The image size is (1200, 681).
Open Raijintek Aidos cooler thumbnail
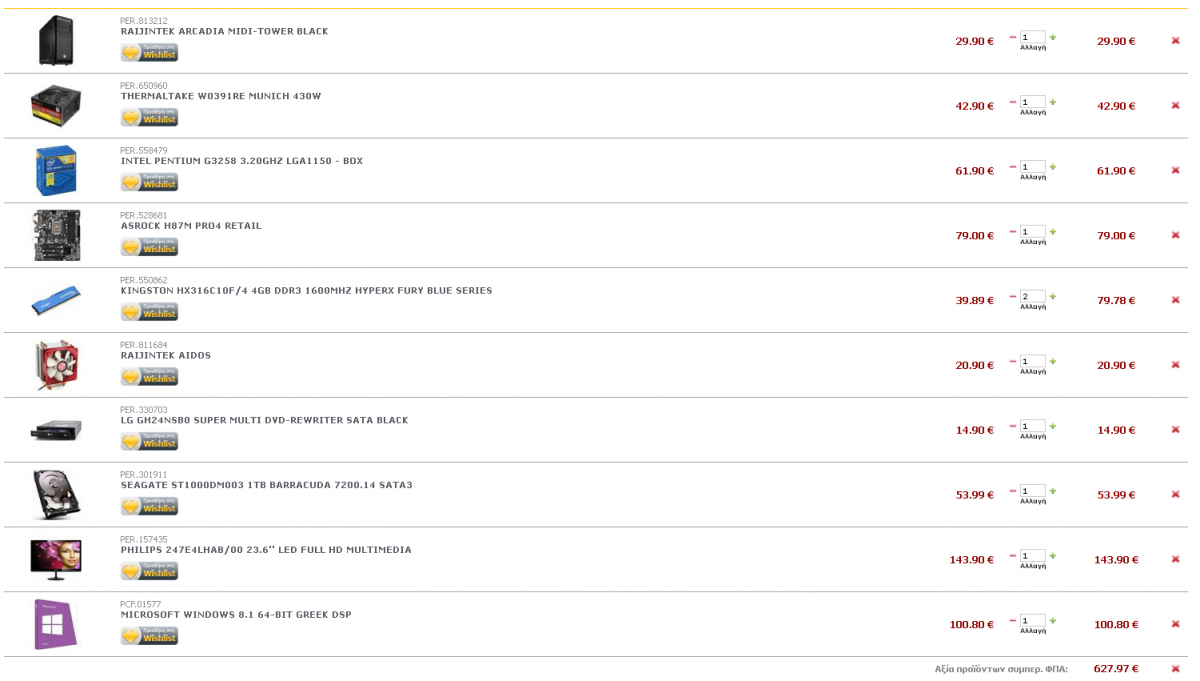tap(56, 364)
